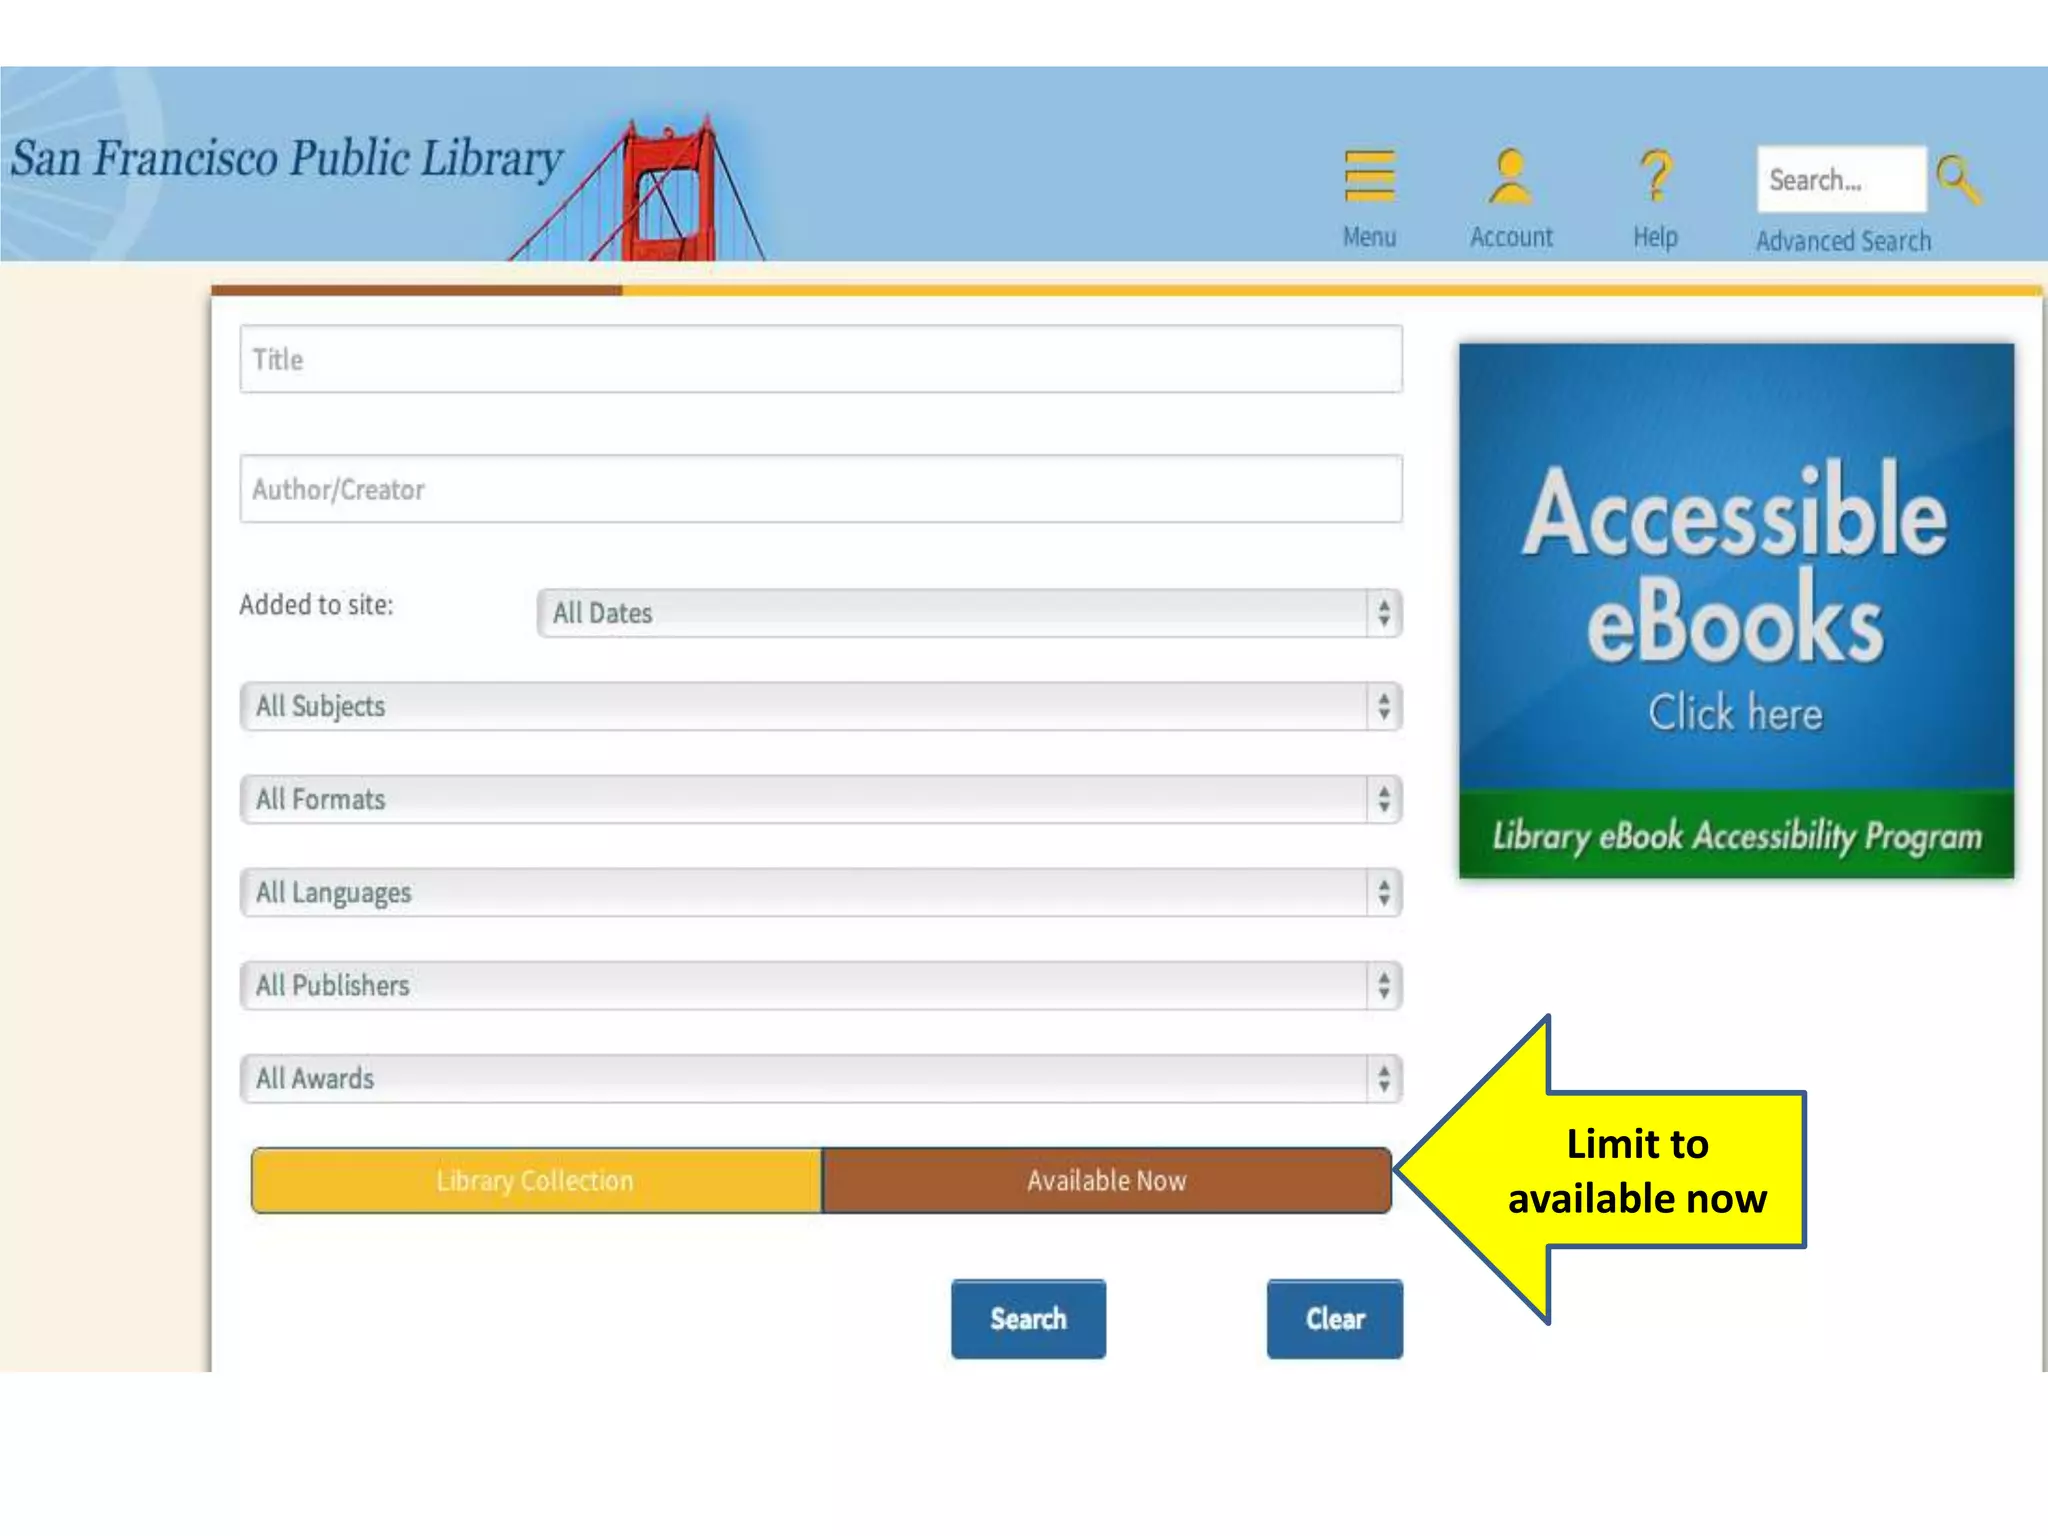Viewport: 2048px width, 1536px height.
Task: Open the hamburger Menu icon
Action: pos(1369,177)
